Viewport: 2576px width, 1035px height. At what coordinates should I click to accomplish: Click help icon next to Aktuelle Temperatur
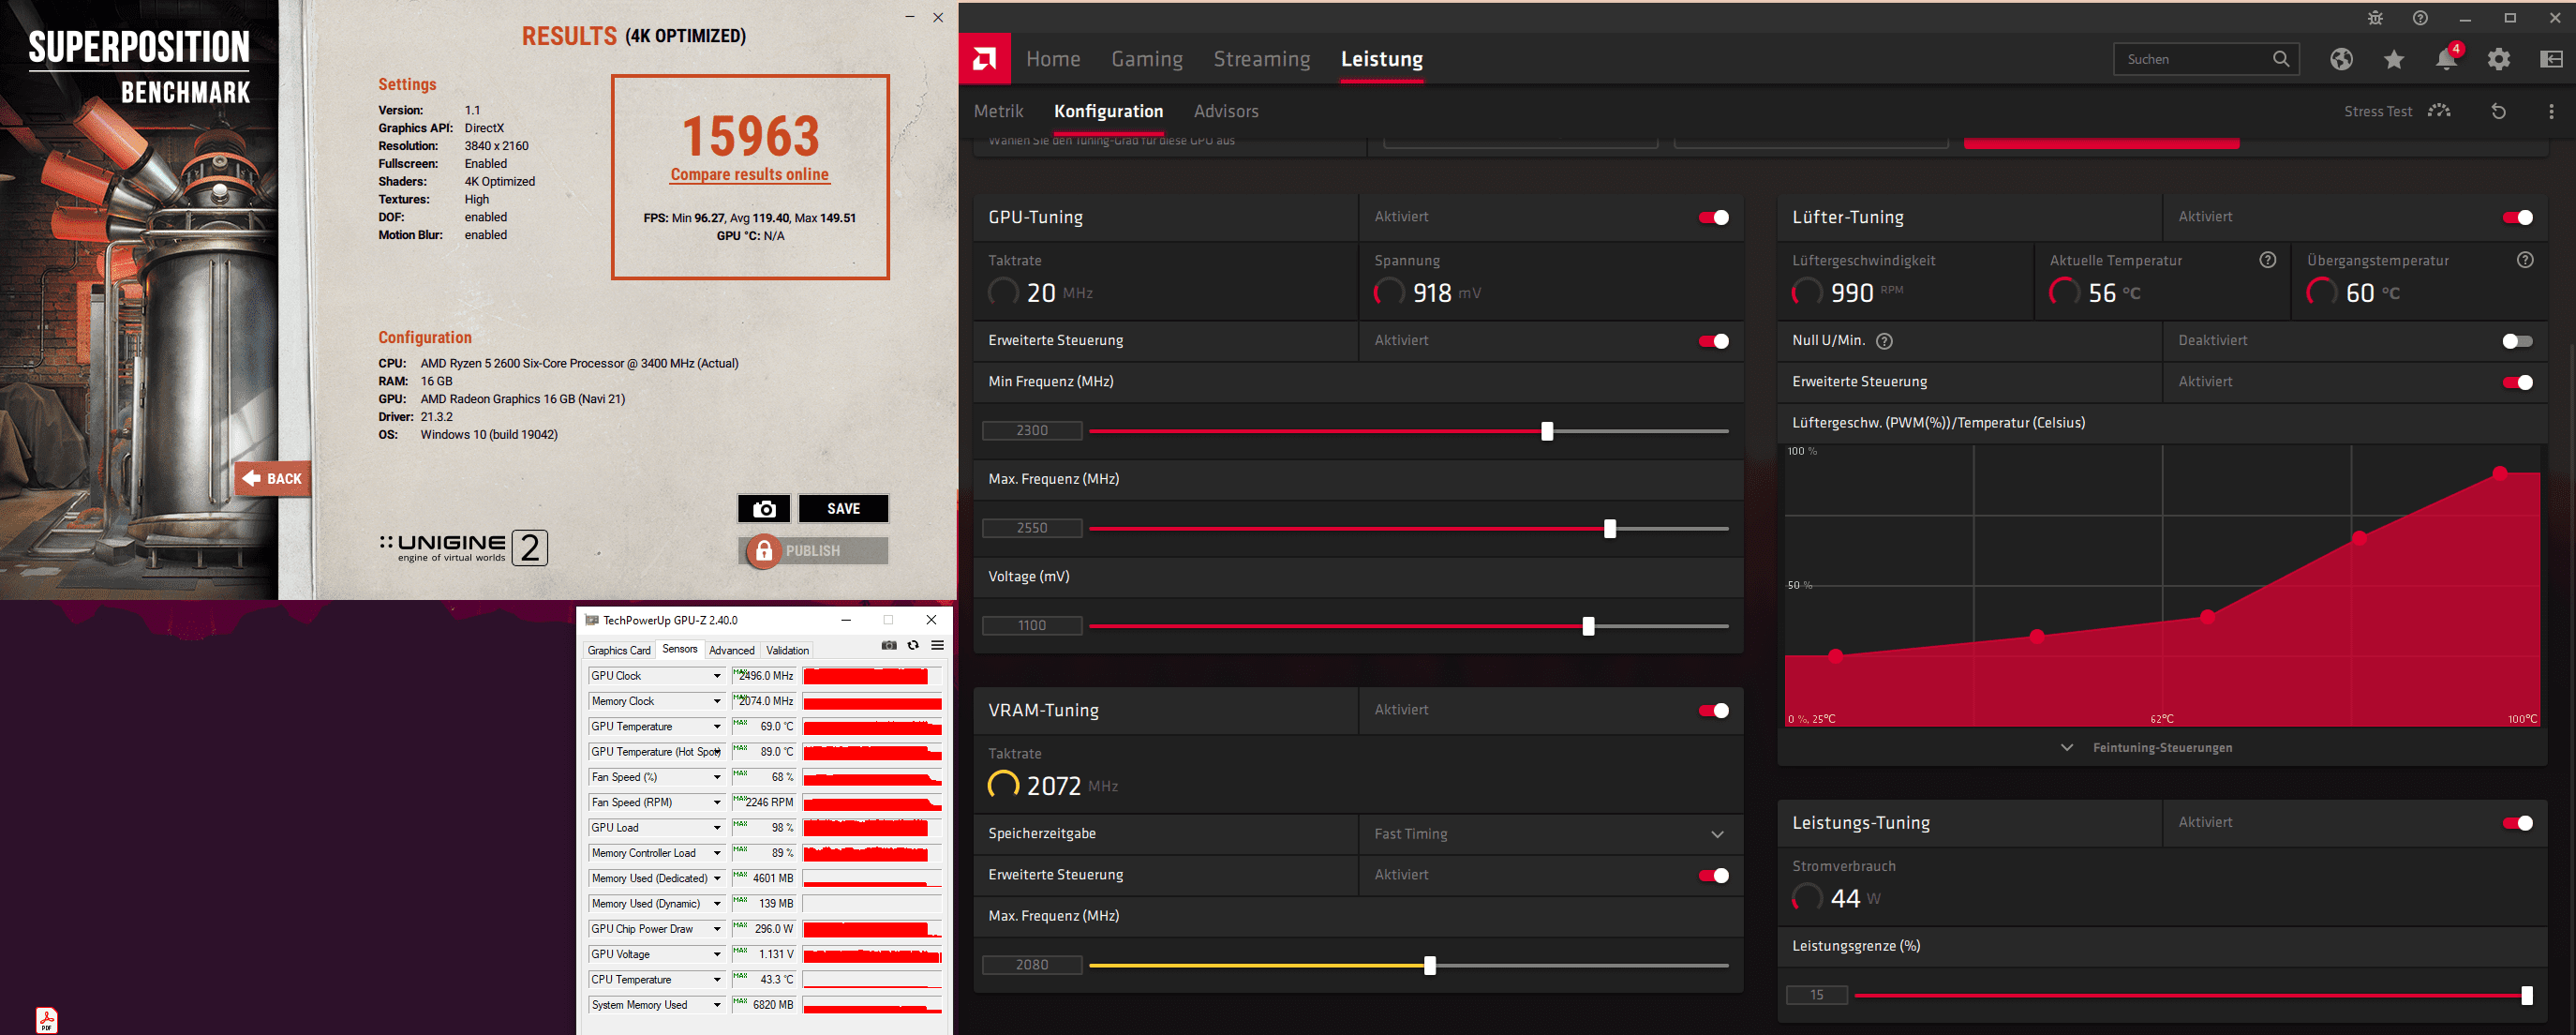click(x=2268, y=260)
